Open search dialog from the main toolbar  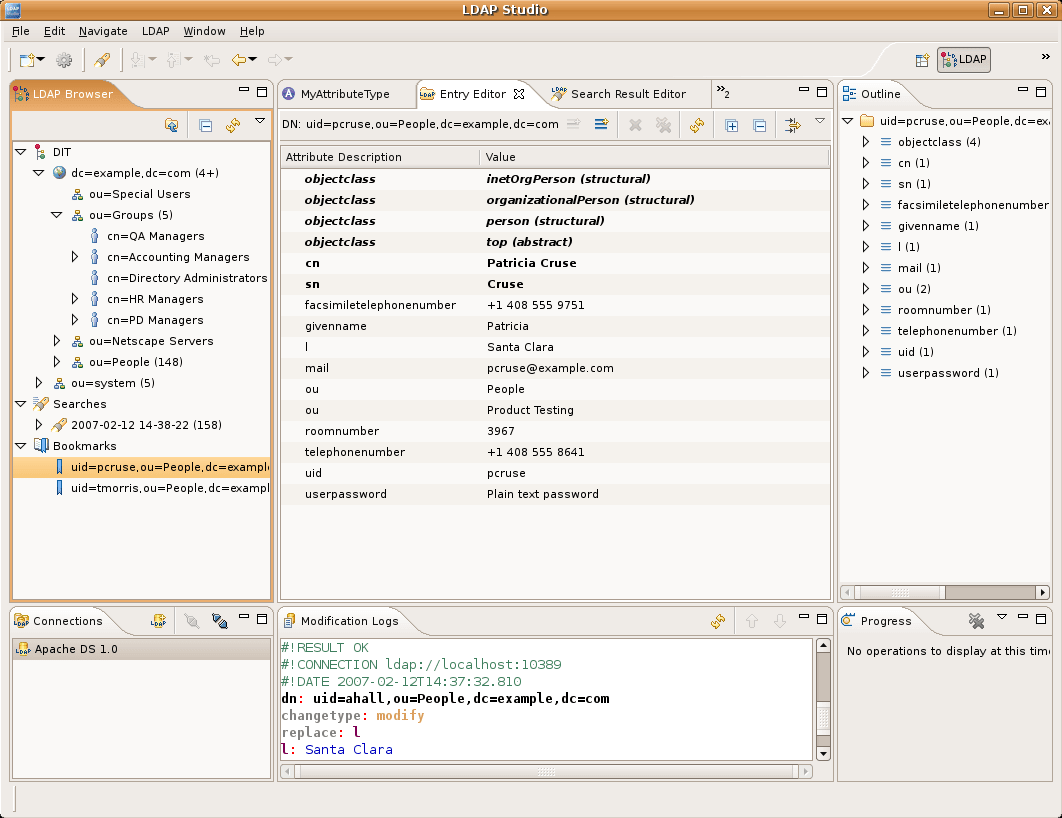click(102, 60)
